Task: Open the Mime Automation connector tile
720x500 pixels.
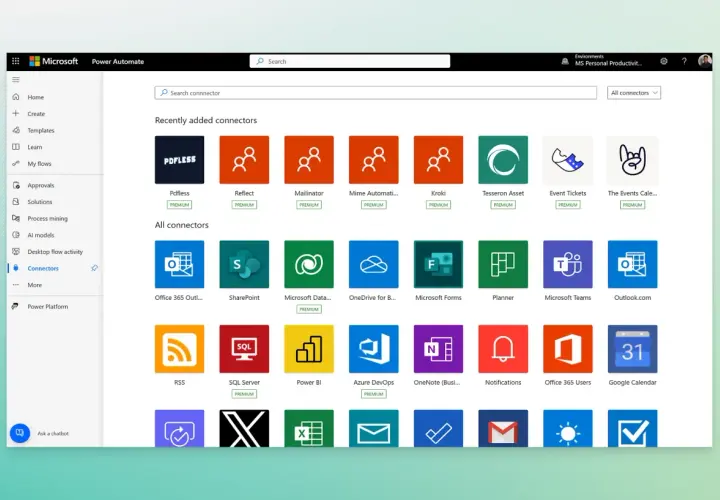Action: coord(374,160)
